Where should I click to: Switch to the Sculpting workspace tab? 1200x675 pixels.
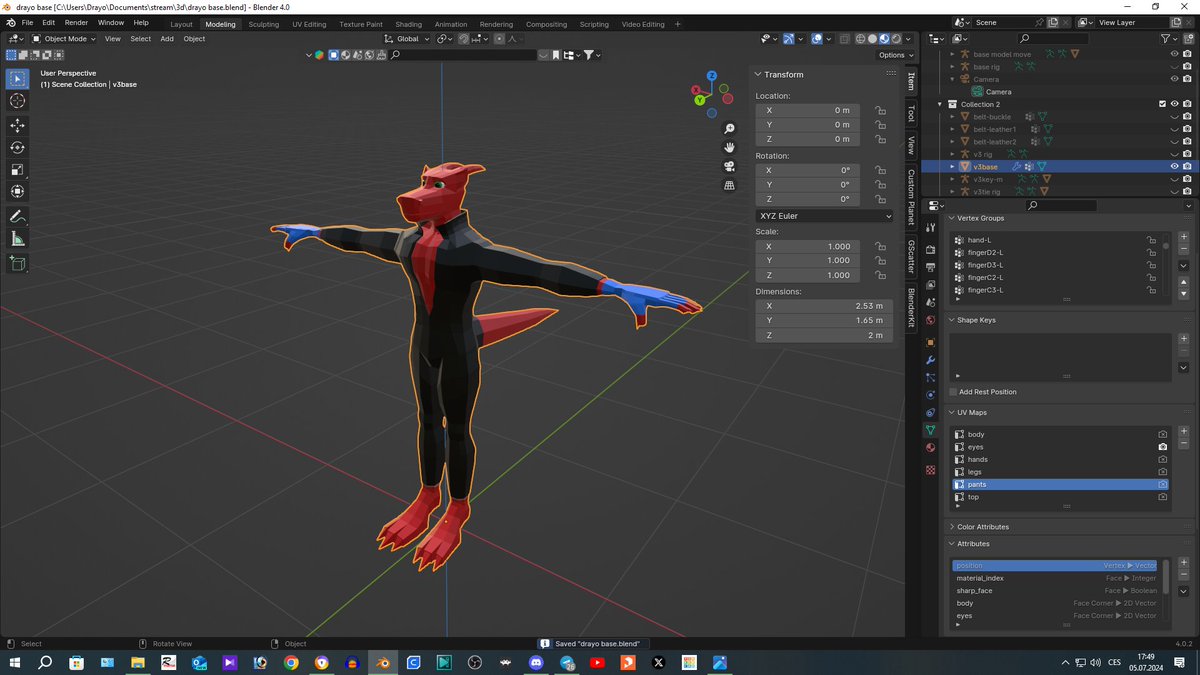264,24
